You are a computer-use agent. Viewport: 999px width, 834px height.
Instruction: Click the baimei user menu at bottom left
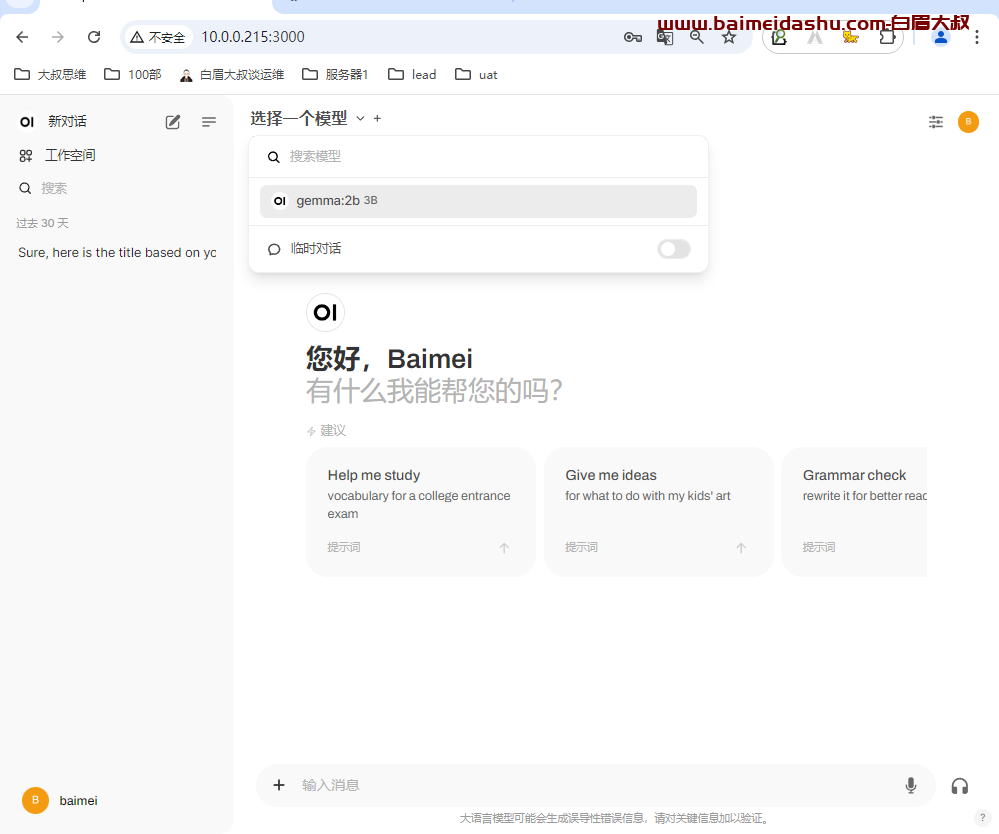pos(61,800)
